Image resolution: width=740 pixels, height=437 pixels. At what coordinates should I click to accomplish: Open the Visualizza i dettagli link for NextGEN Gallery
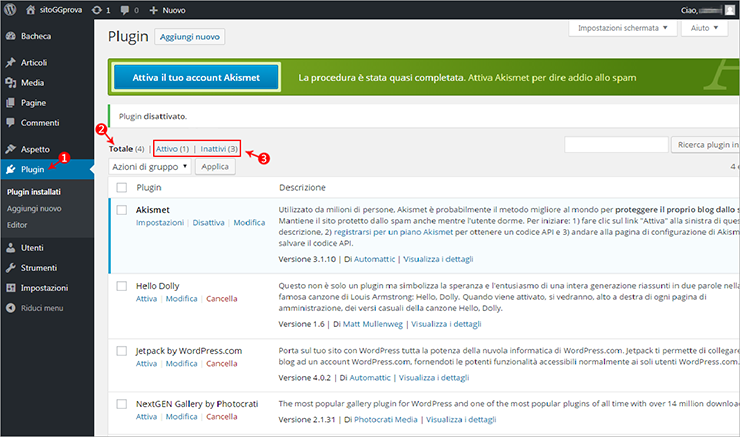pyautogui.click(x=461, y=420)
